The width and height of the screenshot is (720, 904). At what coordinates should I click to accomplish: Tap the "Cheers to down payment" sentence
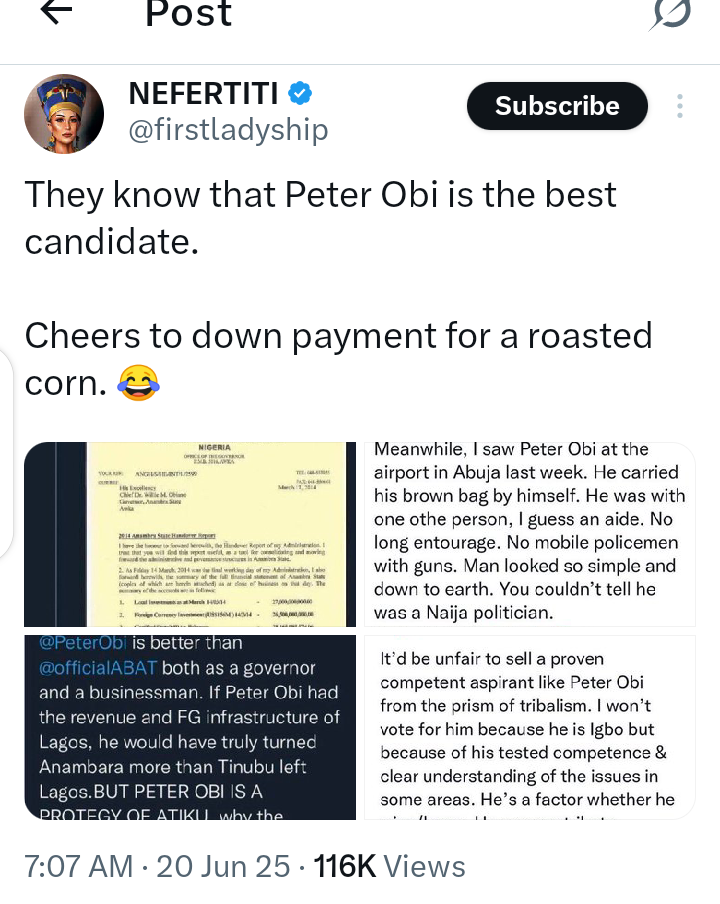pos(338,337)
